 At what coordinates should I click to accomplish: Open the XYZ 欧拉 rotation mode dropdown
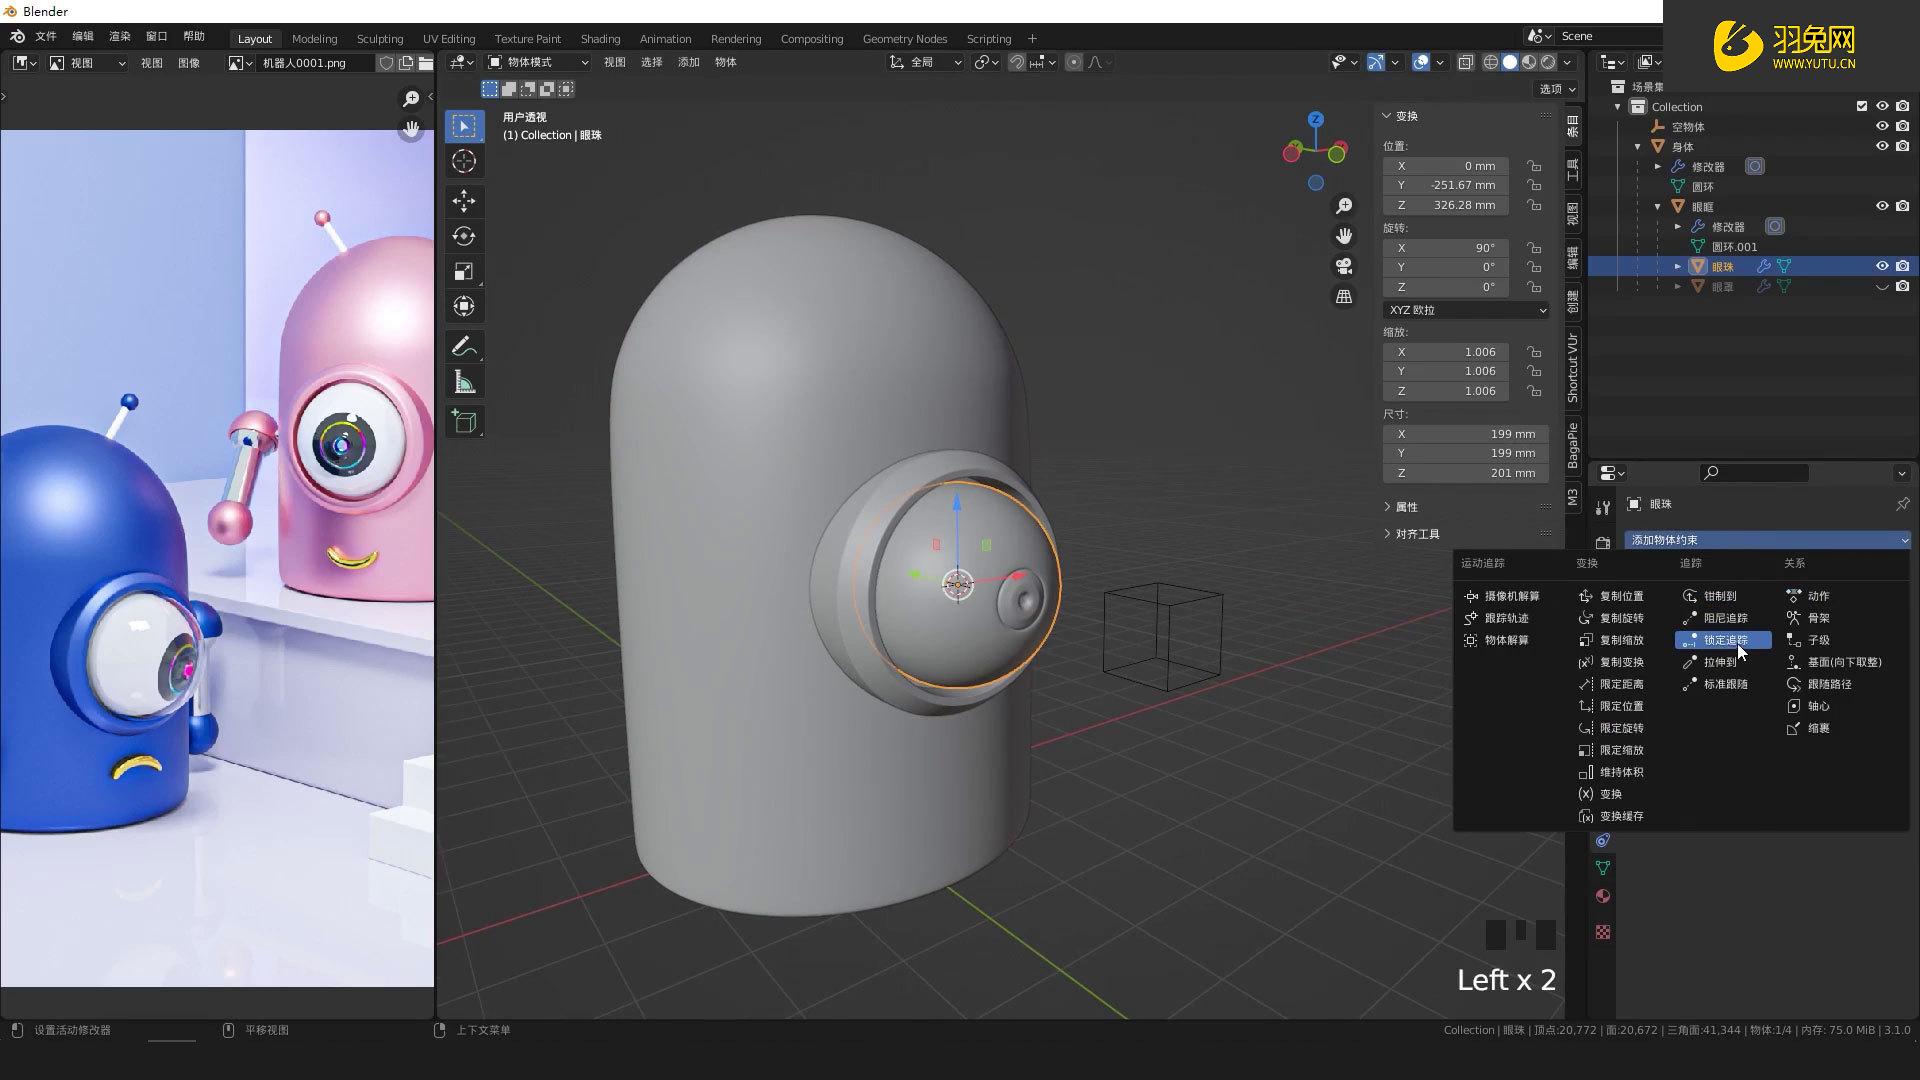pos(1465,310)
